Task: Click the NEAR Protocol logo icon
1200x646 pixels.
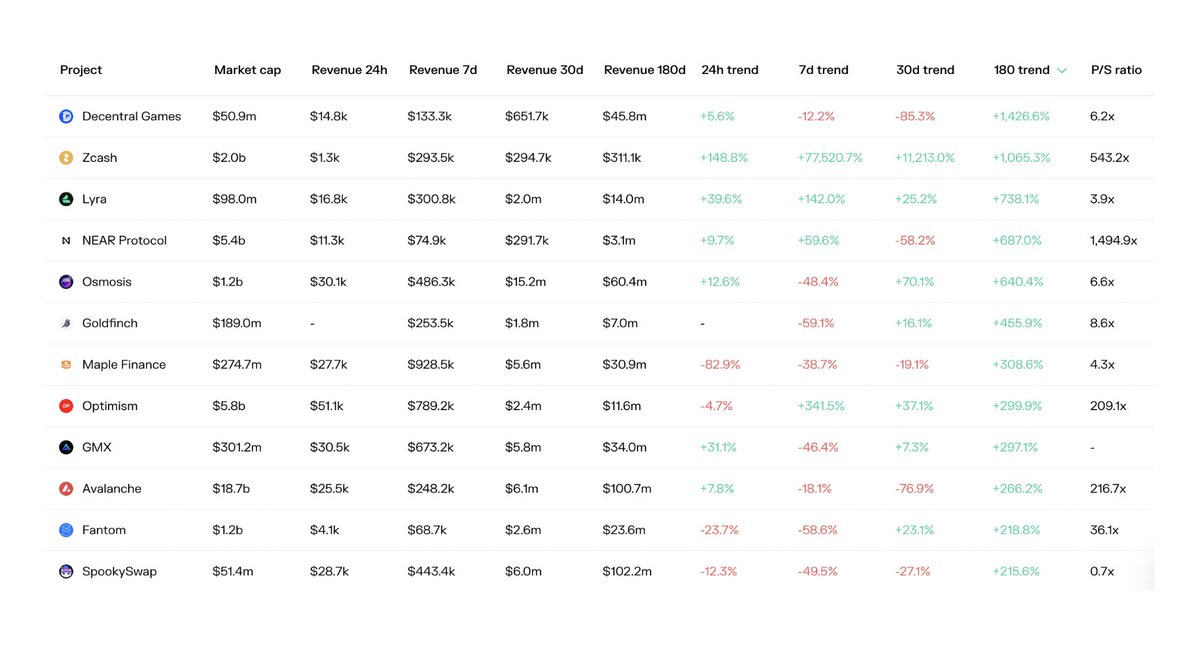Action: tap(66, 241)
